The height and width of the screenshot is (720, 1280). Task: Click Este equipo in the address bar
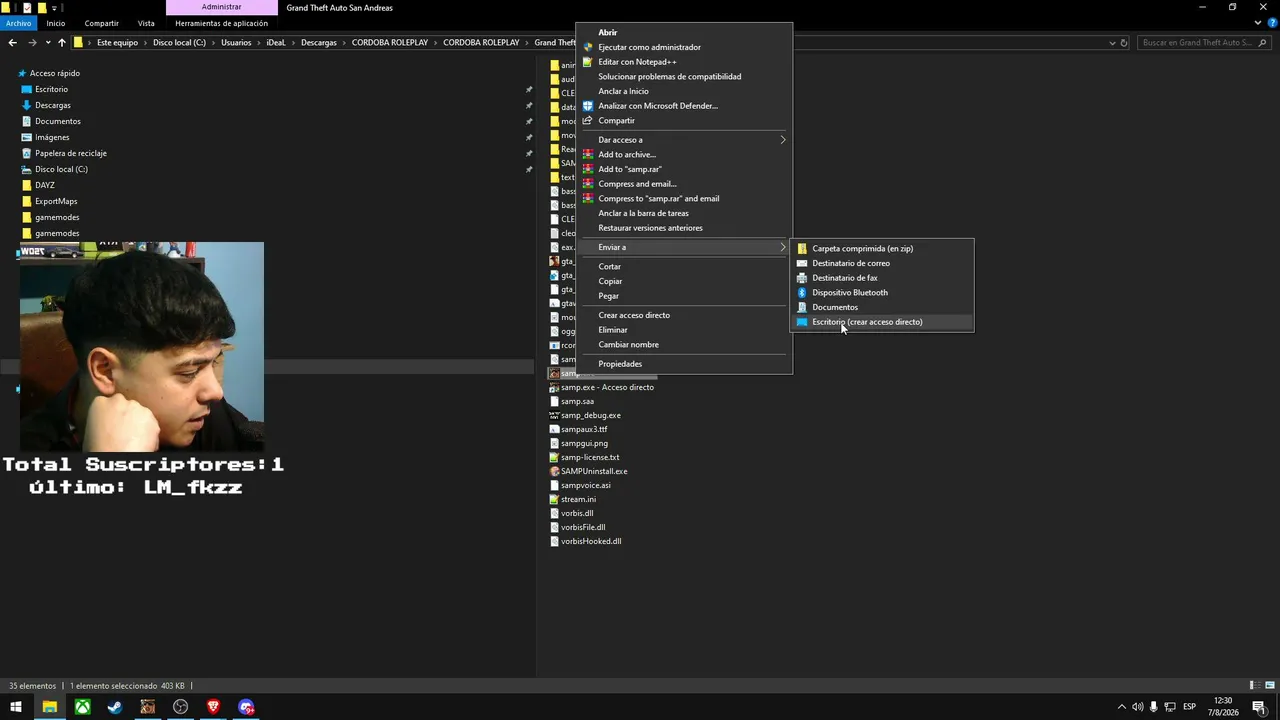[x=117, y=43]
